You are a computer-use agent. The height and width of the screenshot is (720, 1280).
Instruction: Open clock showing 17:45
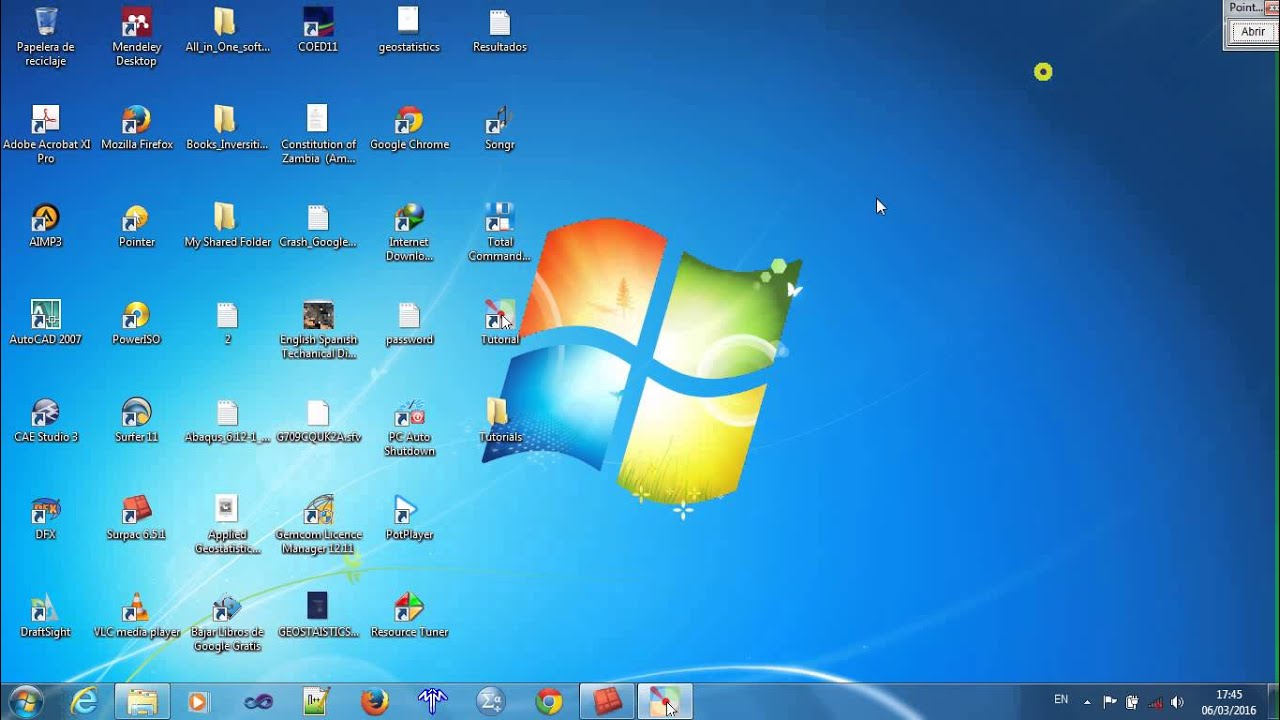[1229, 702]
